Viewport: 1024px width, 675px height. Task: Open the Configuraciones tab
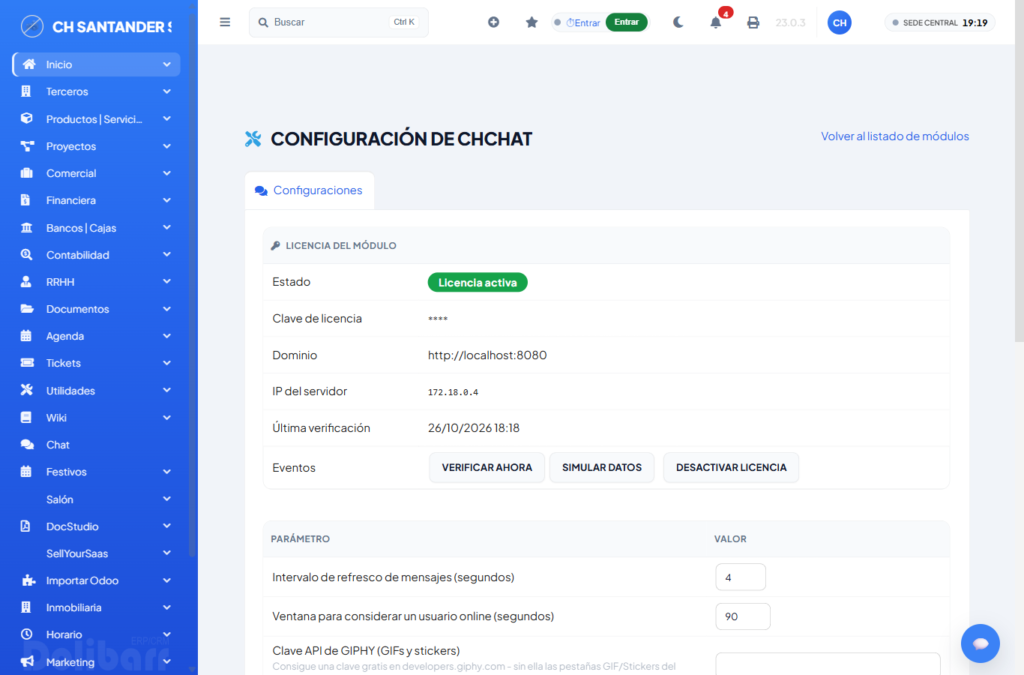point(309,190)
